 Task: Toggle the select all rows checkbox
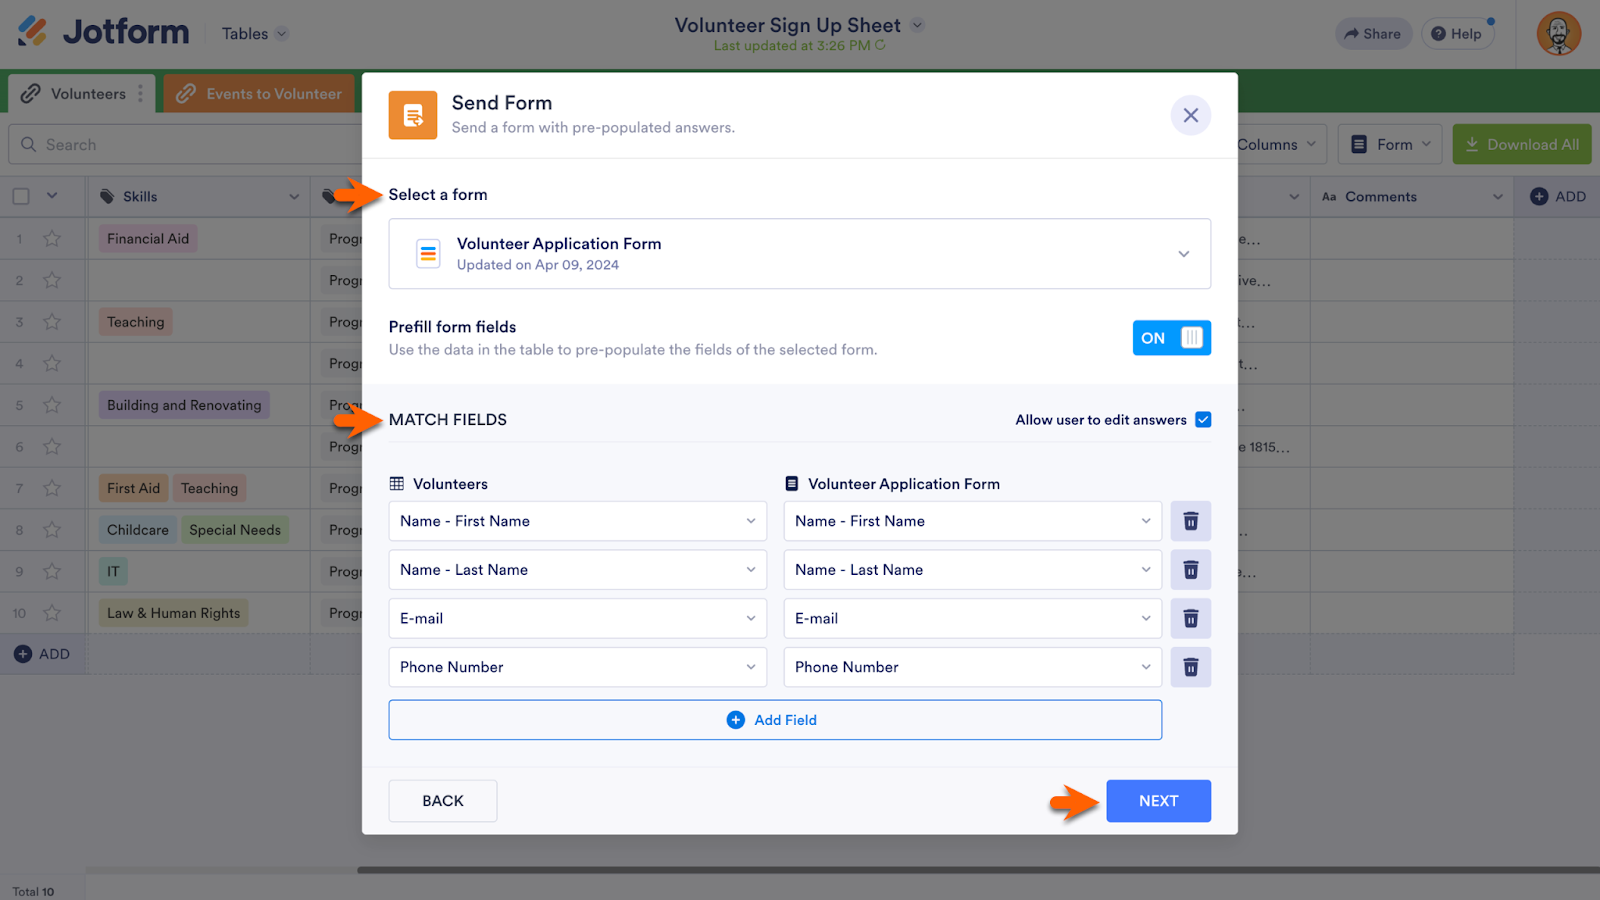pyautogui.click(x=21, y=197)
